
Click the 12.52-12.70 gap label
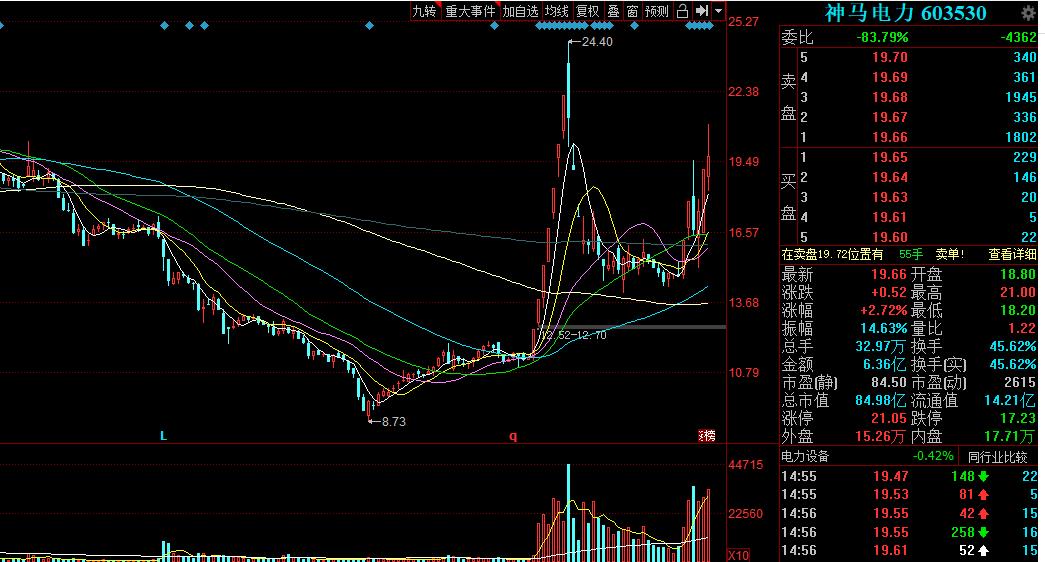pyautogui.click(x=573, y=335)
